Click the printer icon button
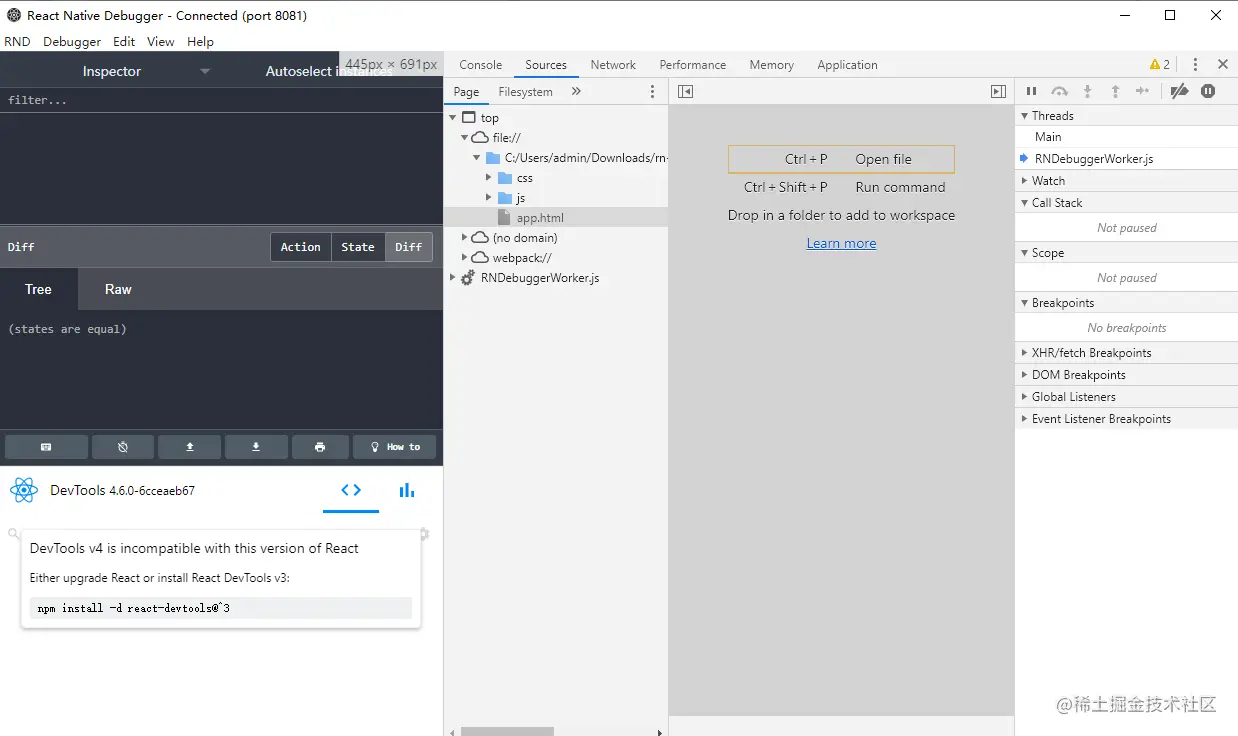The image size is (1238, 736). [x=320, y=447]
